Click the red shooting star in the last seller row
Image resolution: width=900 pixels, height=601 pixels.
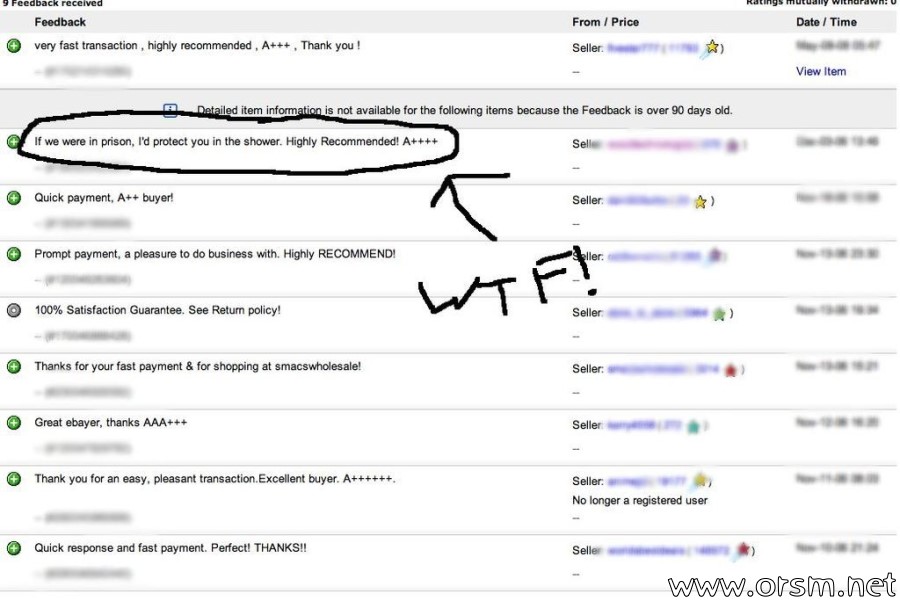tap(742, 550)
